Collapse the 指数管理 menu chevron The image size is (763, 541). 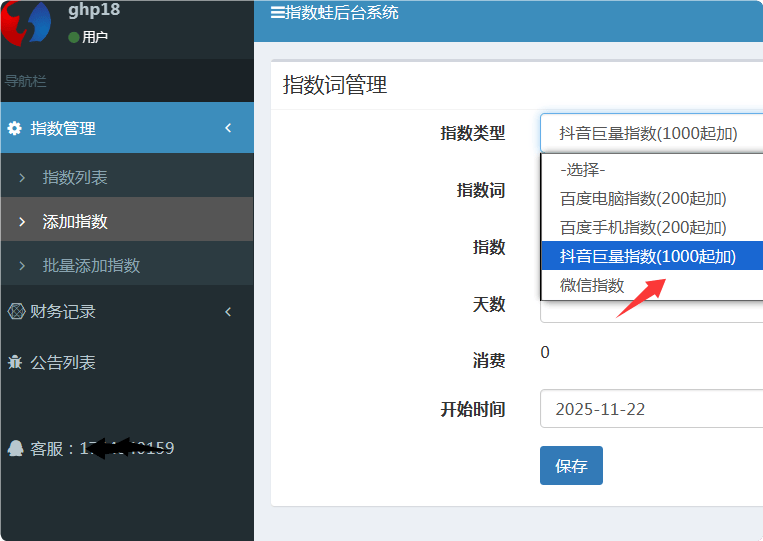228,128
